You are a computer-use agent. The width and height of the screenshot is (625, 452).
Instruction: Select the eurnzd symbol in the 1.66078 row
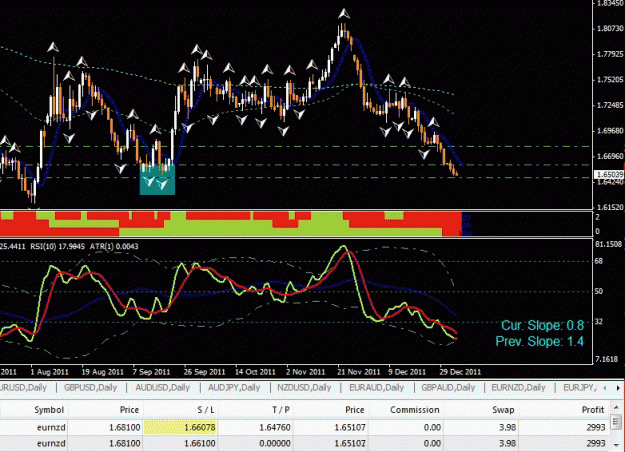coord(51,427)
